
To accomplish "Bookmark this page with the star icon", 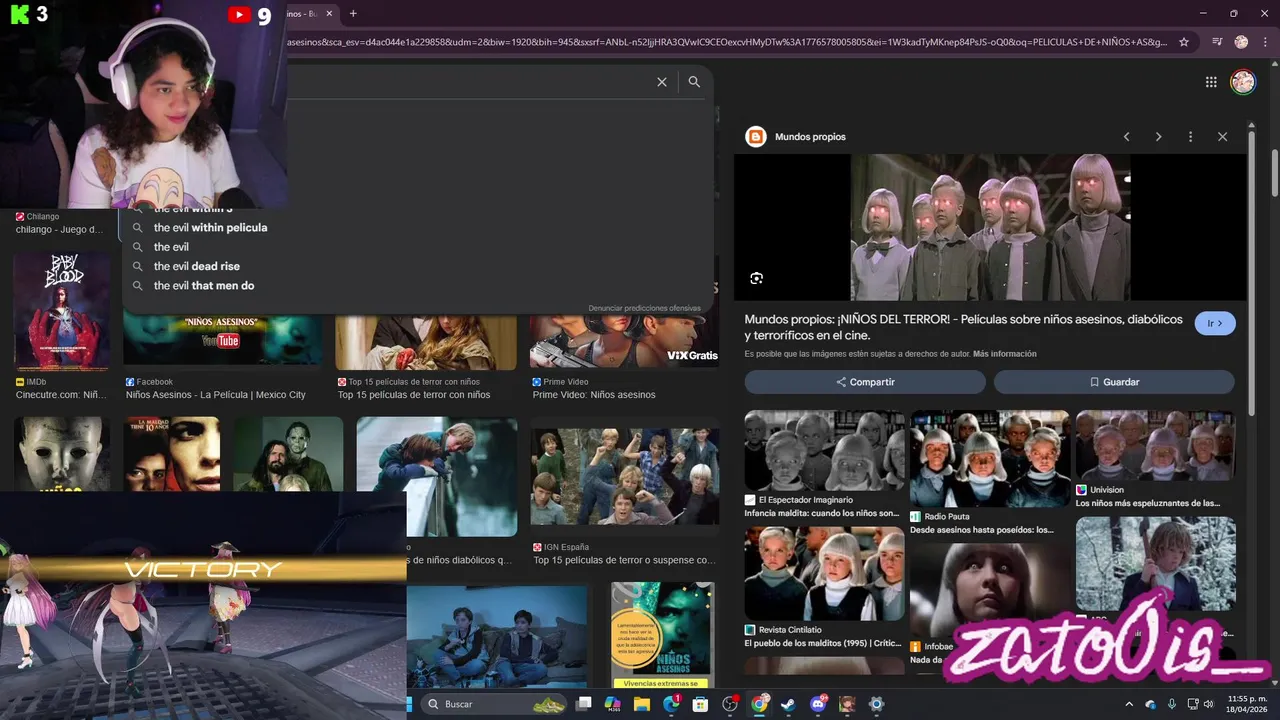I will pyautogui.click(x=1184, y=42).
